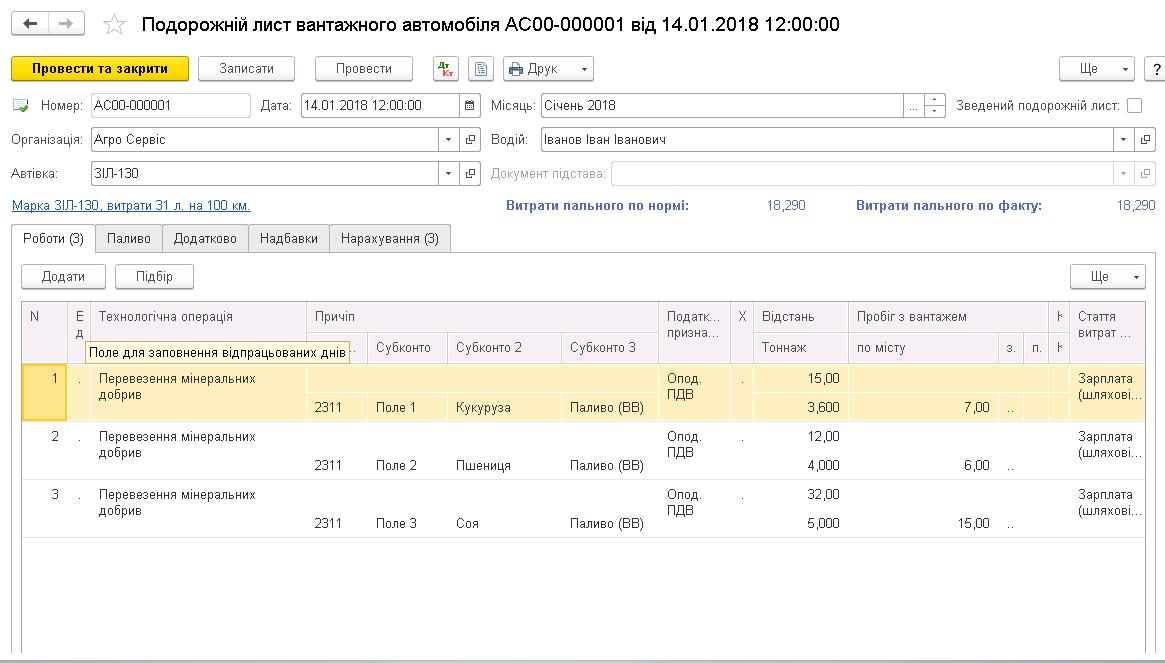1165x663 pixels.
Task: Add document to favorites with star icon
Action: [115, 24]
